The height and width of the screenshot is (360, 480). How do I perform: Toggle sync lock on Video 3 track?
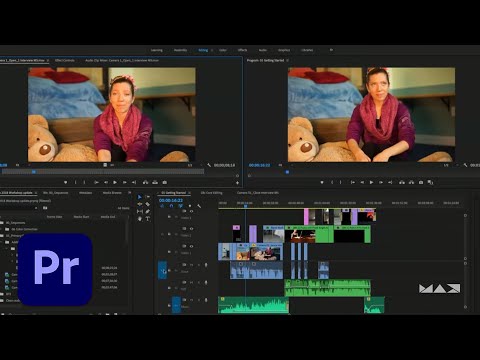tap(184, 211)
